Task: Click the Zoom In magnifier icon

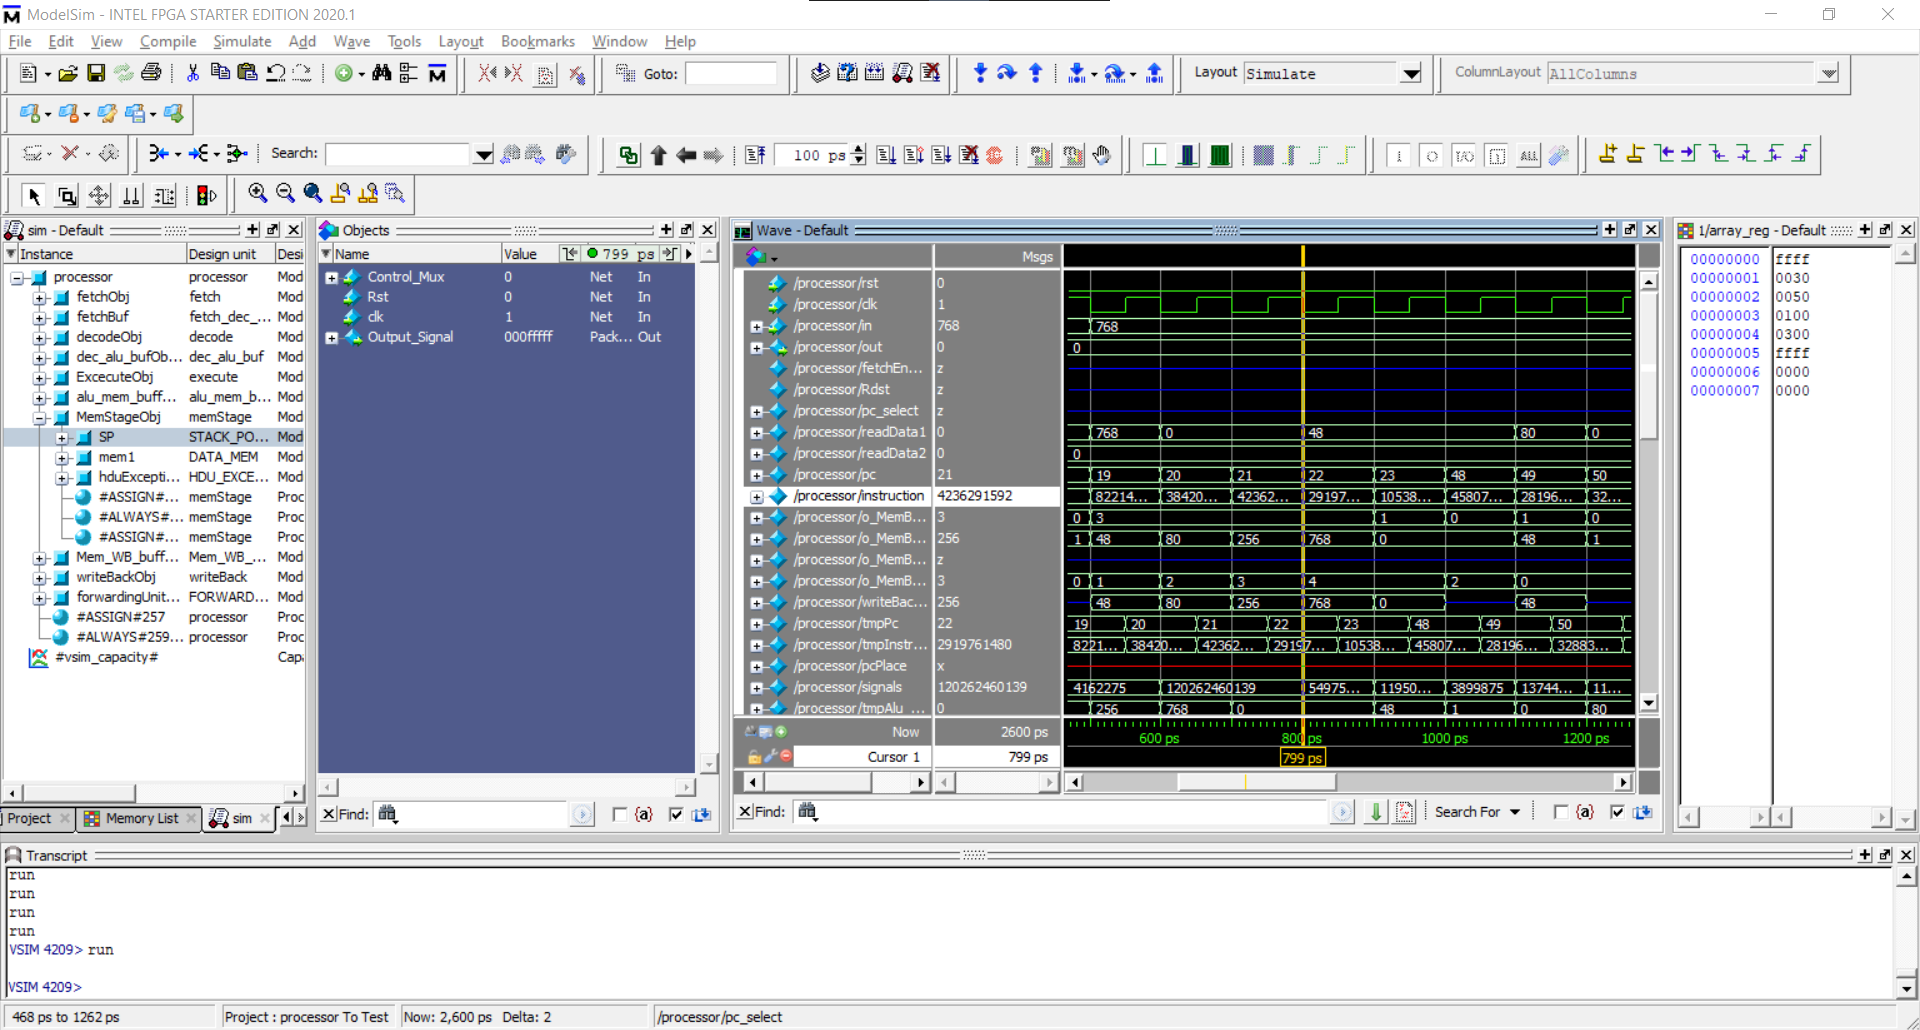Action: click(x=258, y=194)
